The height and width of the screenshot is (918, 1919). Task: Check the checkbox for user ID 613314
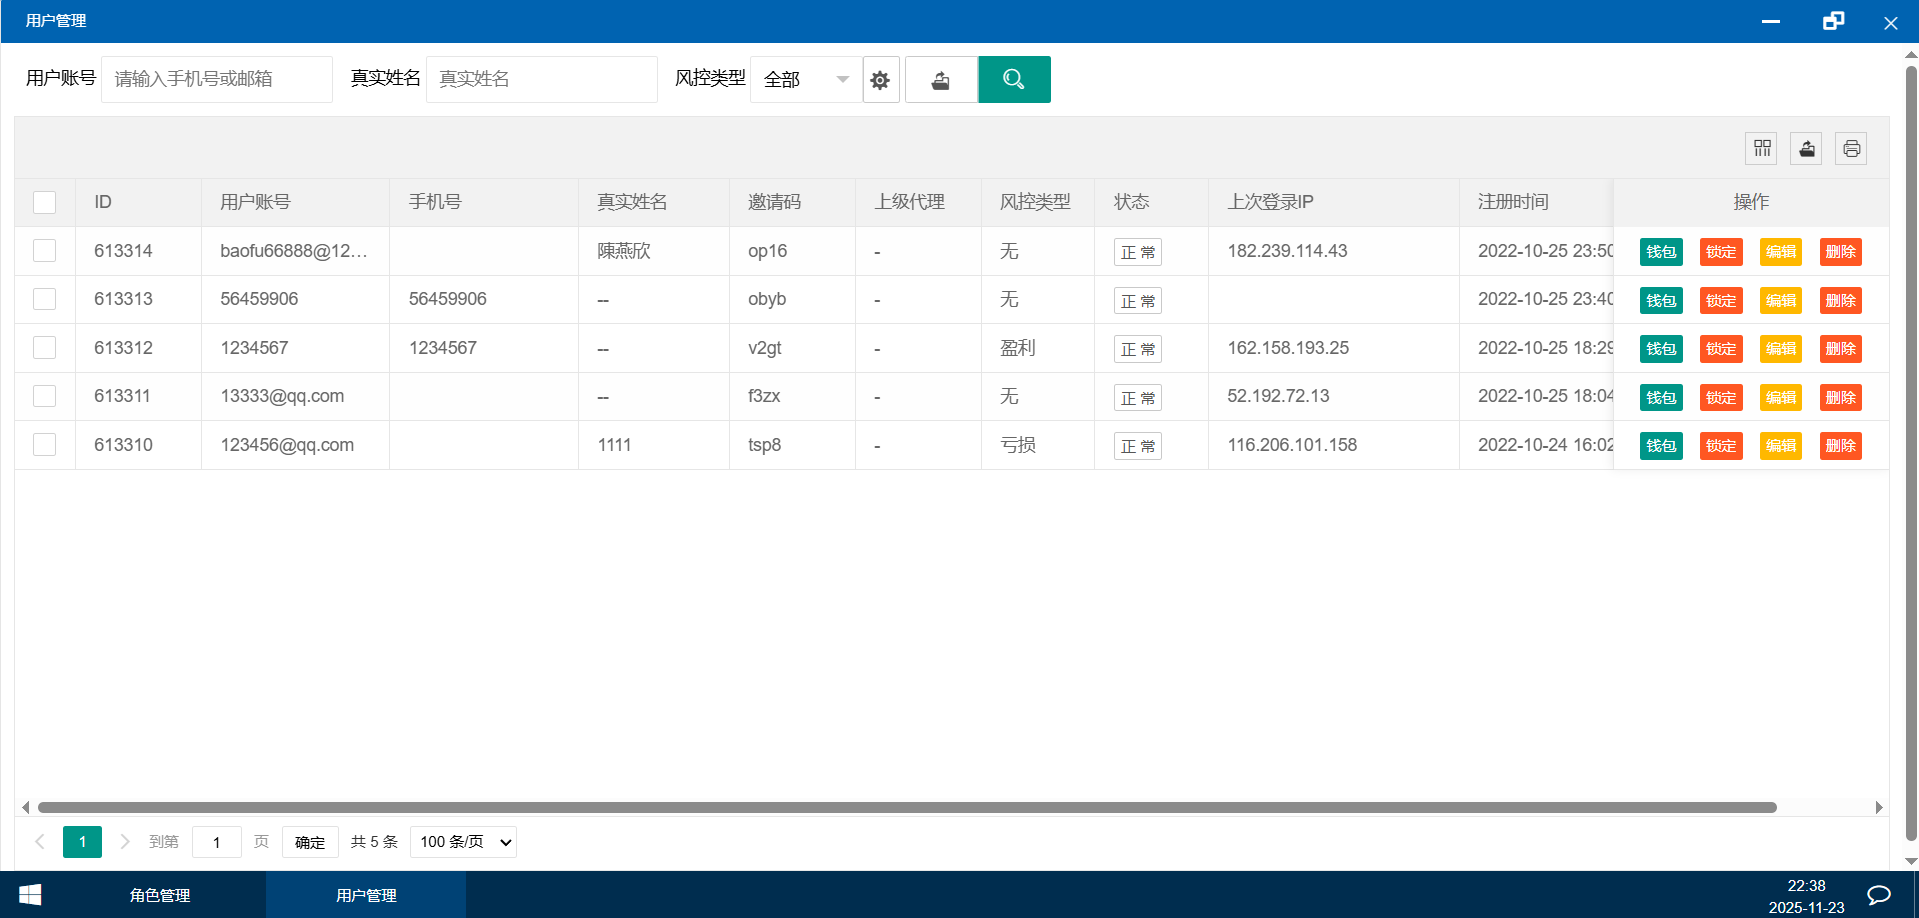pos(45,251)
